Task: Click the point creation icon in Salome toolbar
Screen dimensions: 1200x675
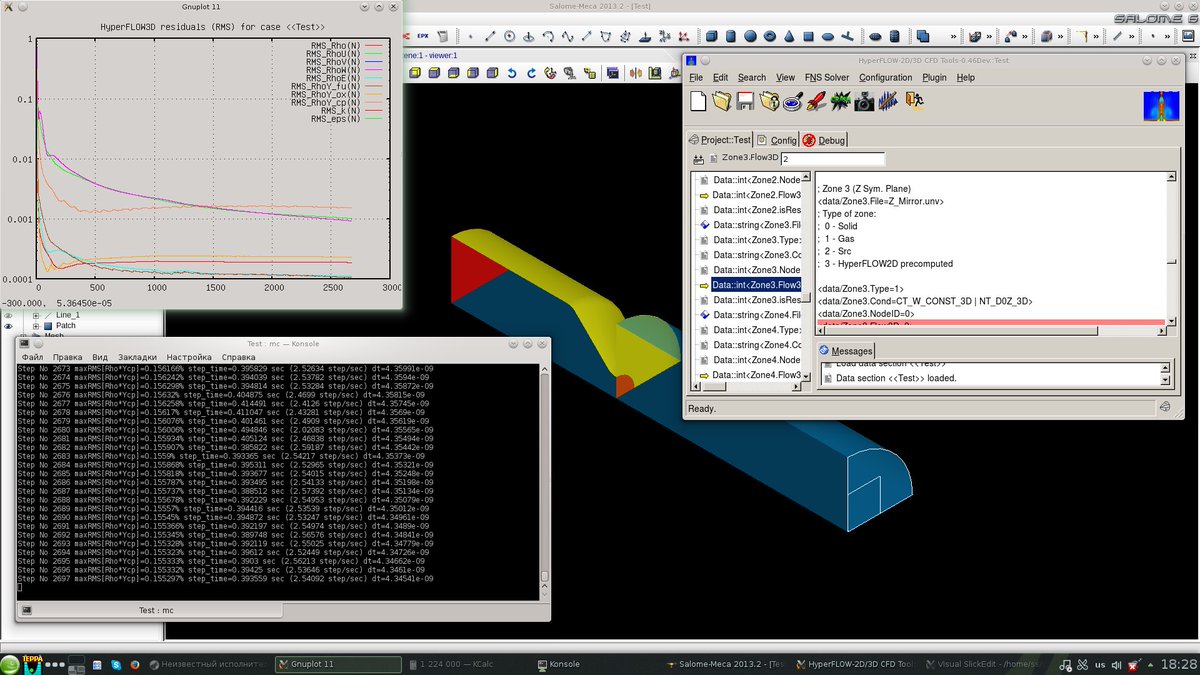Action: pyautogui.click(x=471, y=37)
